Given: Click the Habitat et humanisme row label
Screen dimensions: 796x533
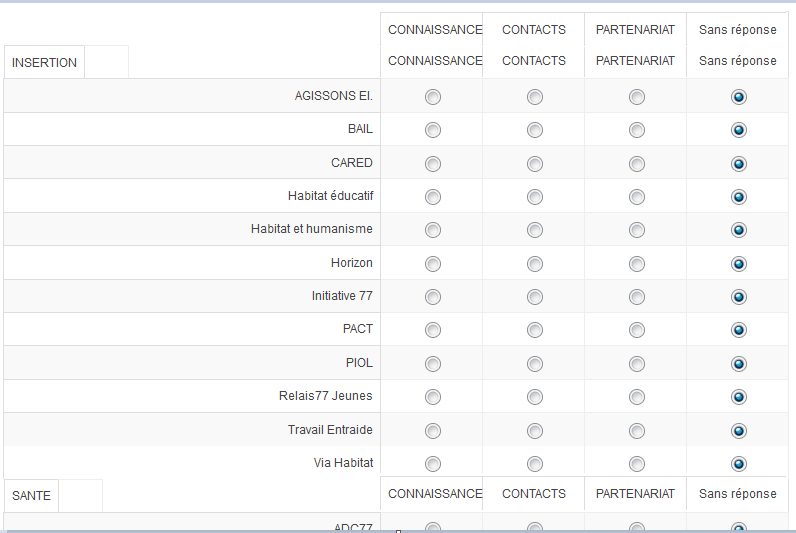Looking at the screenshot, I should coord(311,229).
